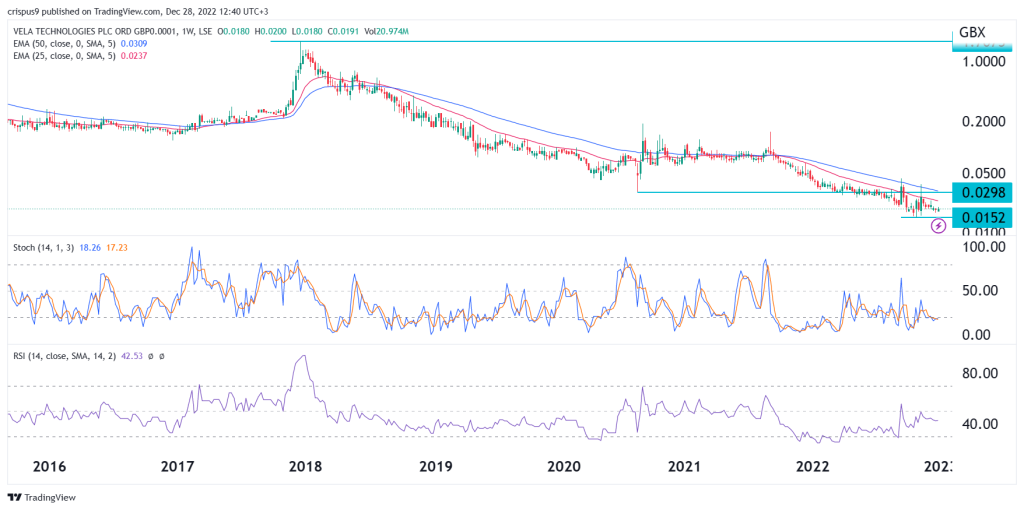
Task: Click the open value O0.0180
Action: pyautogui.click(x=234, y=32)
